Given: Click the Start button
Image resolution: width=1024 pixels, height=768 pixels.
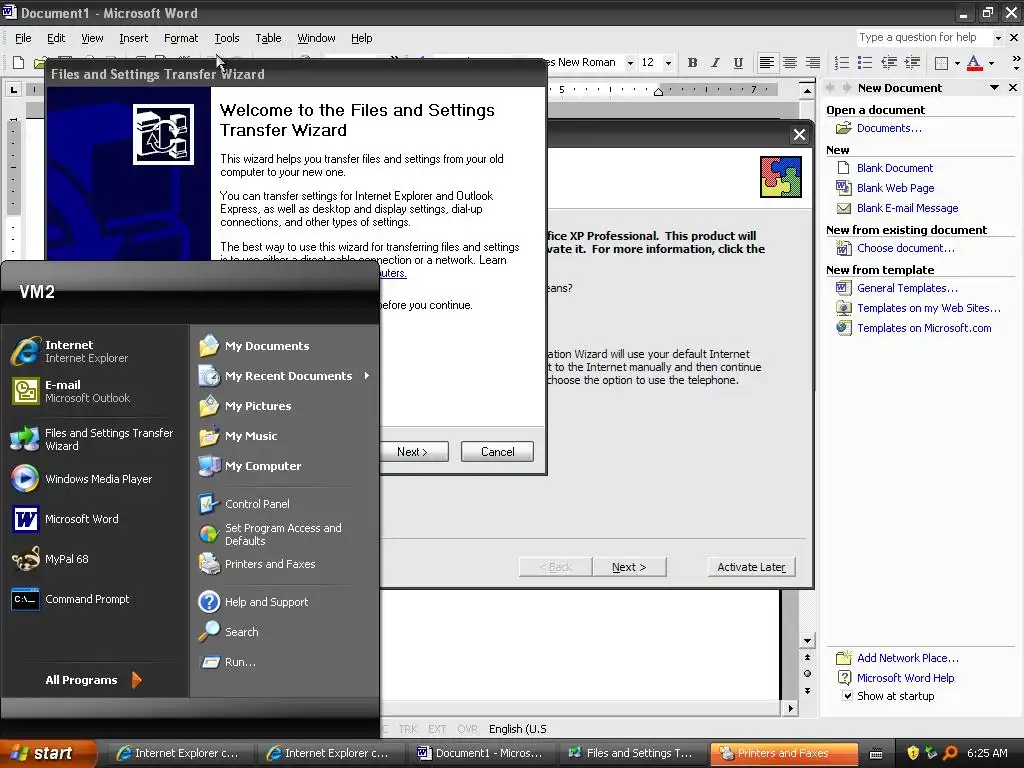Looking at the screenshot, I should pos(47,753).
